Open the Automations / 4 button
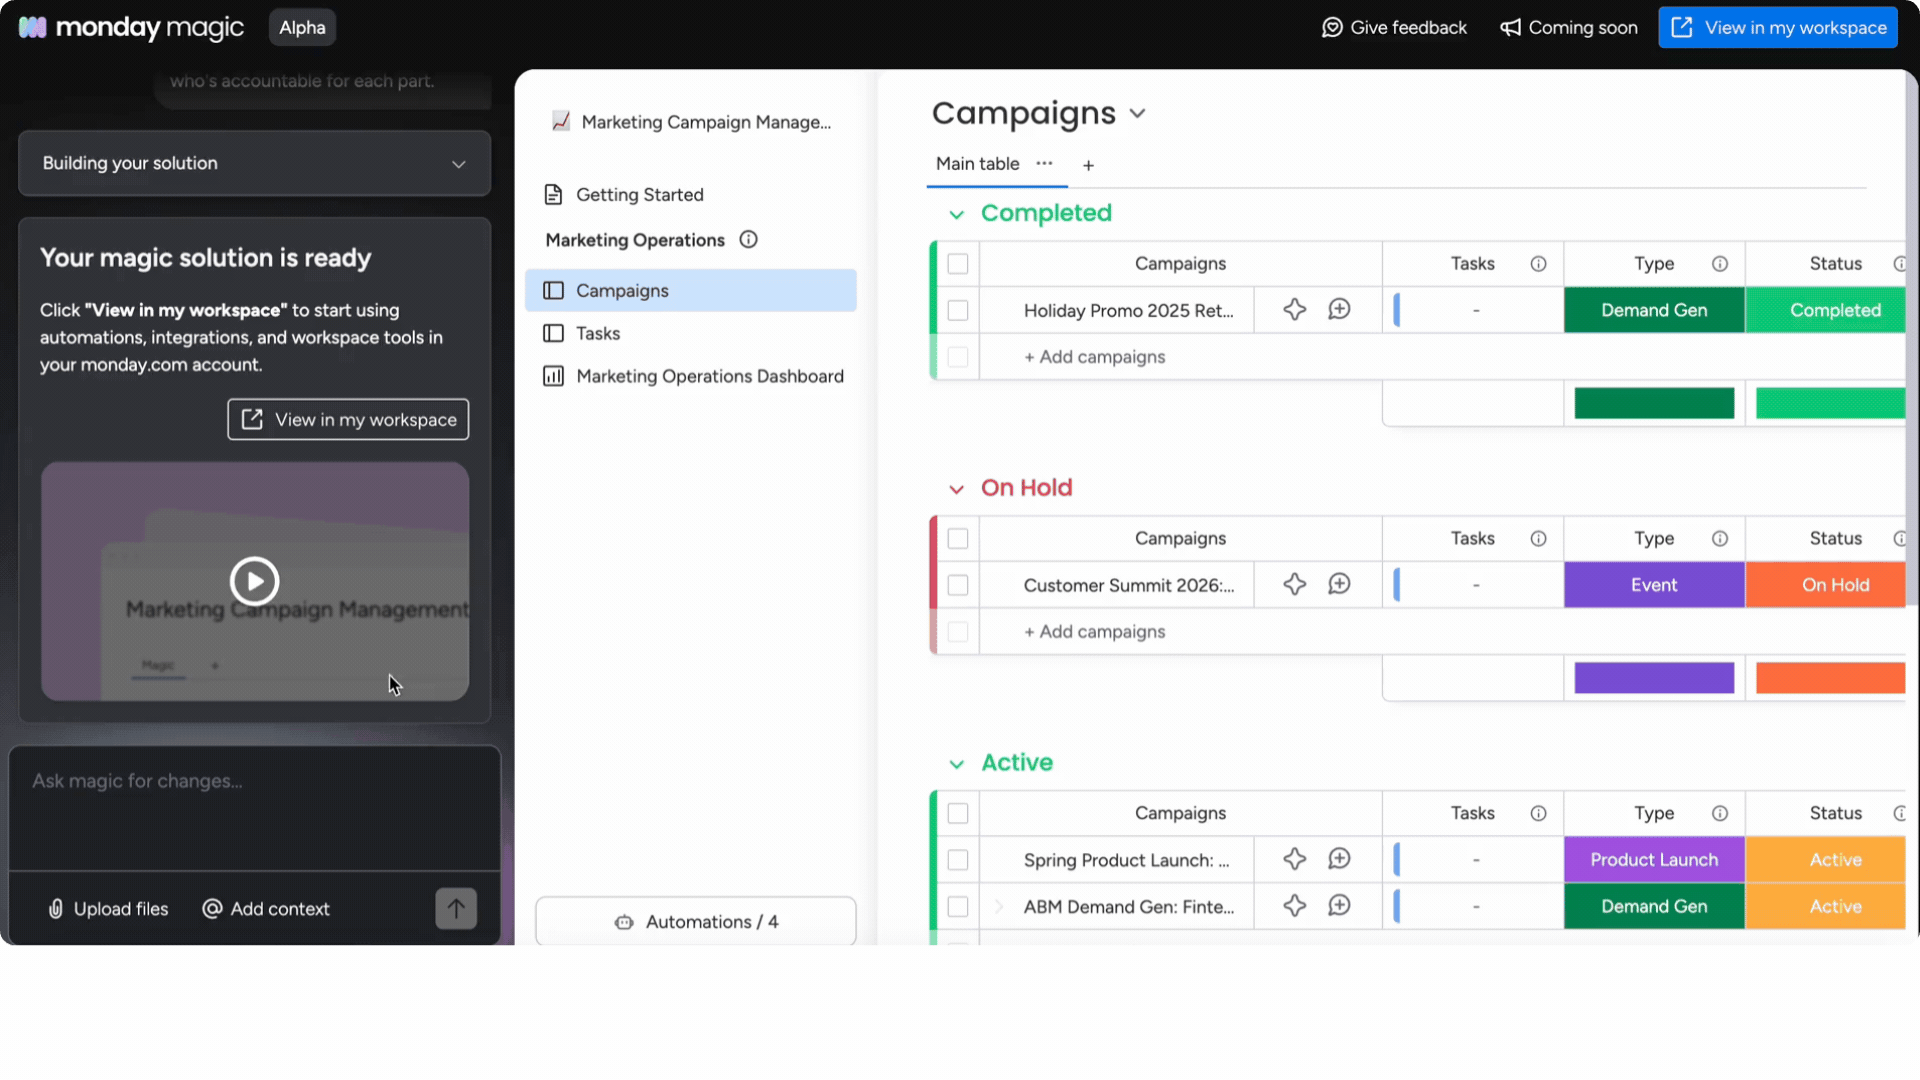 click(696, 921)
